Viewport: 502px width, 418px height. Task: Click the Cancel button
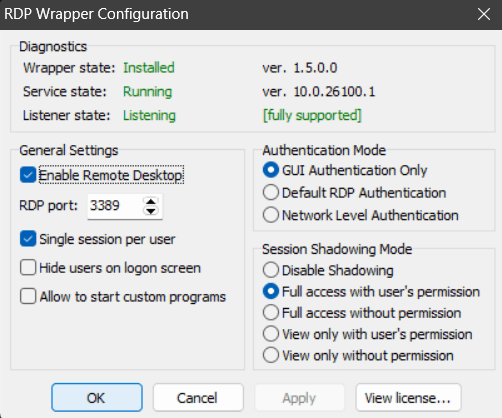(198, 398)
